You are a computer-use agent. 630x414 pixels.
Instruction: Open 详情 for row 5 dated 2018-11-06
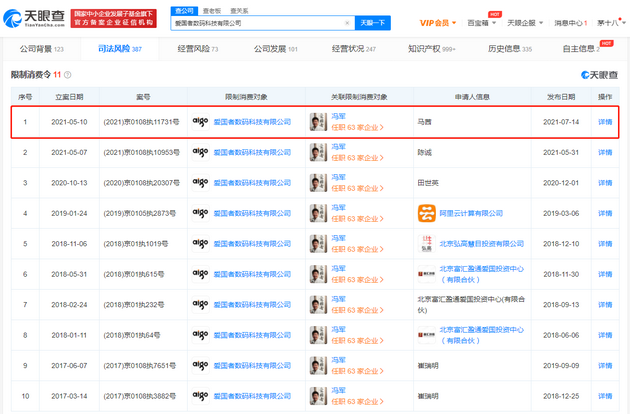coord(605,244)
